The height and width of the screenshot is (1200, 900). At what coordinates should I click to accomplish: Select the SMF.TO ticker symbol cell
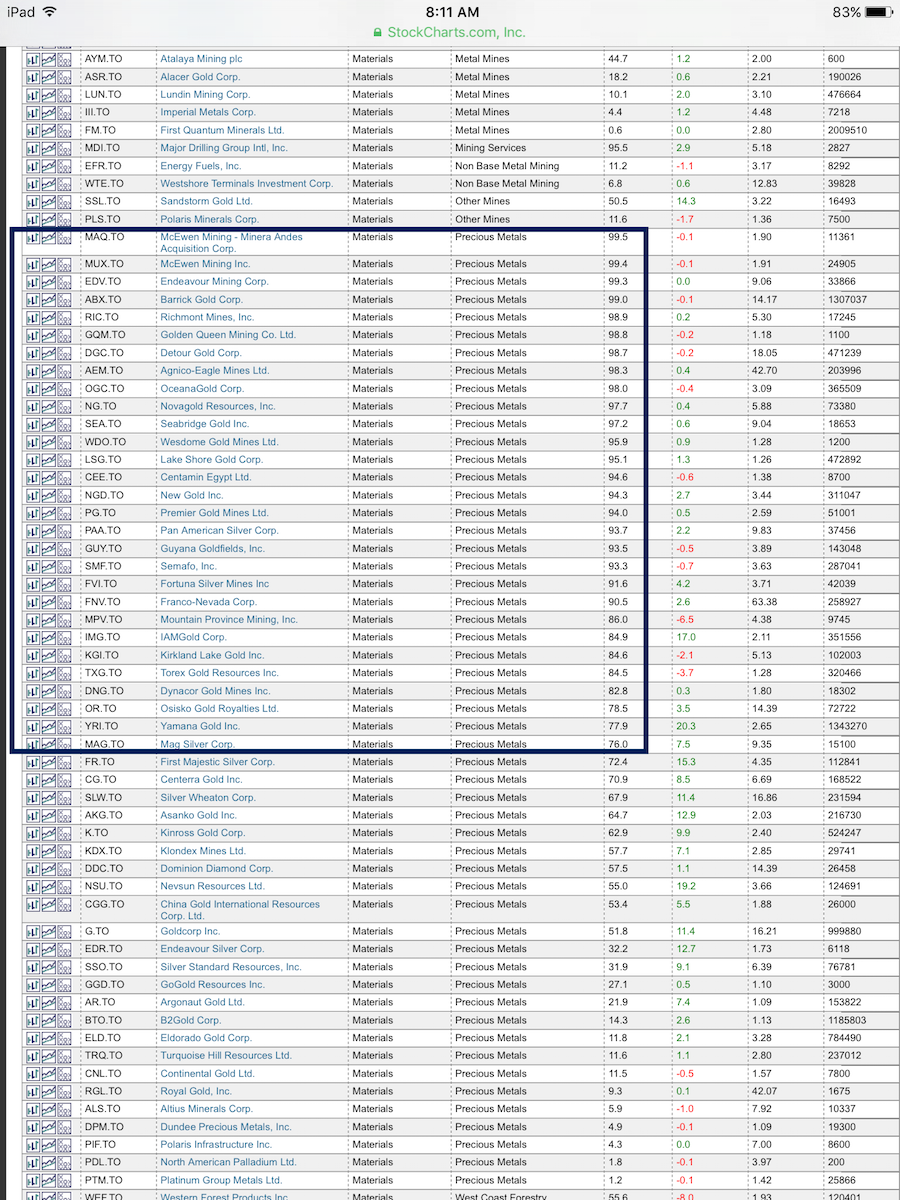click(103, 566)
